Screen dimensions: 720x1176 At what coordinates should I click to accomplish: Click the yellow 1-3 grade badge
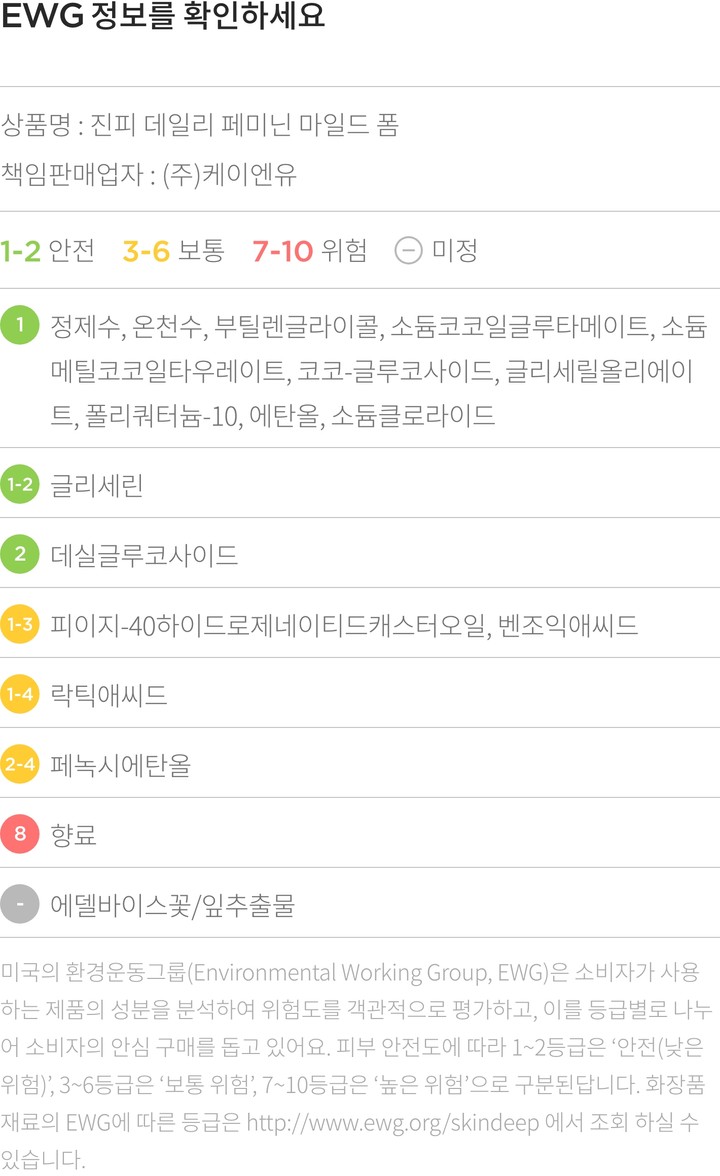click(x=20, y=625)
